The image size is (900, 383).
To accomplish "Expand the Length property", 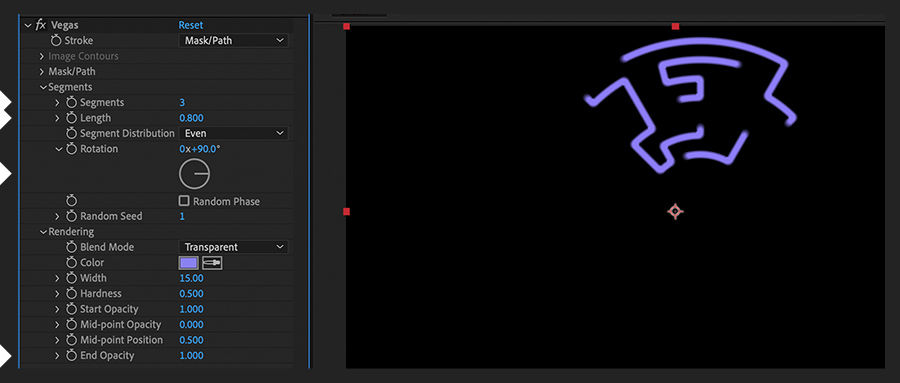I will pos(57,118).
